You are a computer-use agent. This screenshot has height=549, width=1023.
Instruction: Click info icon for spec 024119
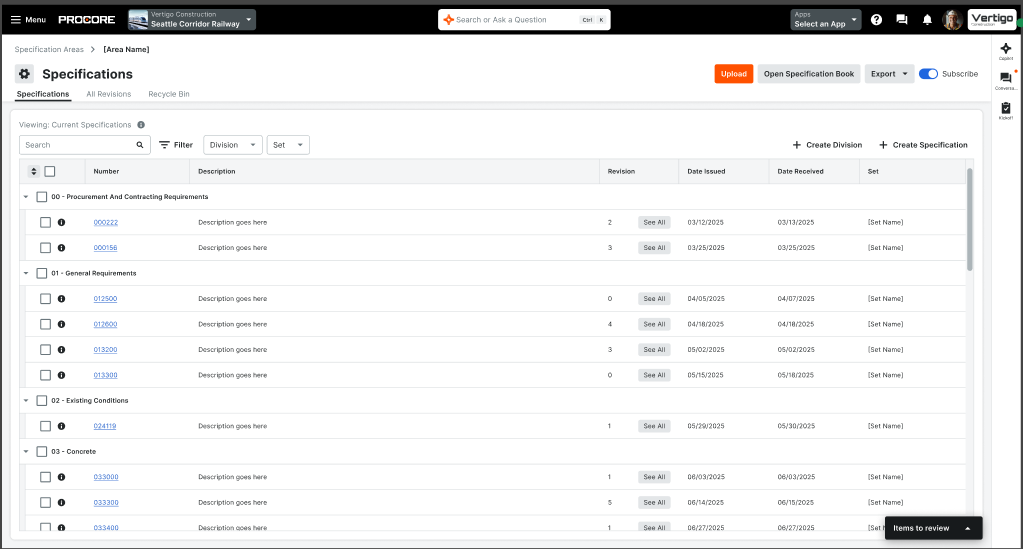tap(61, 426)
